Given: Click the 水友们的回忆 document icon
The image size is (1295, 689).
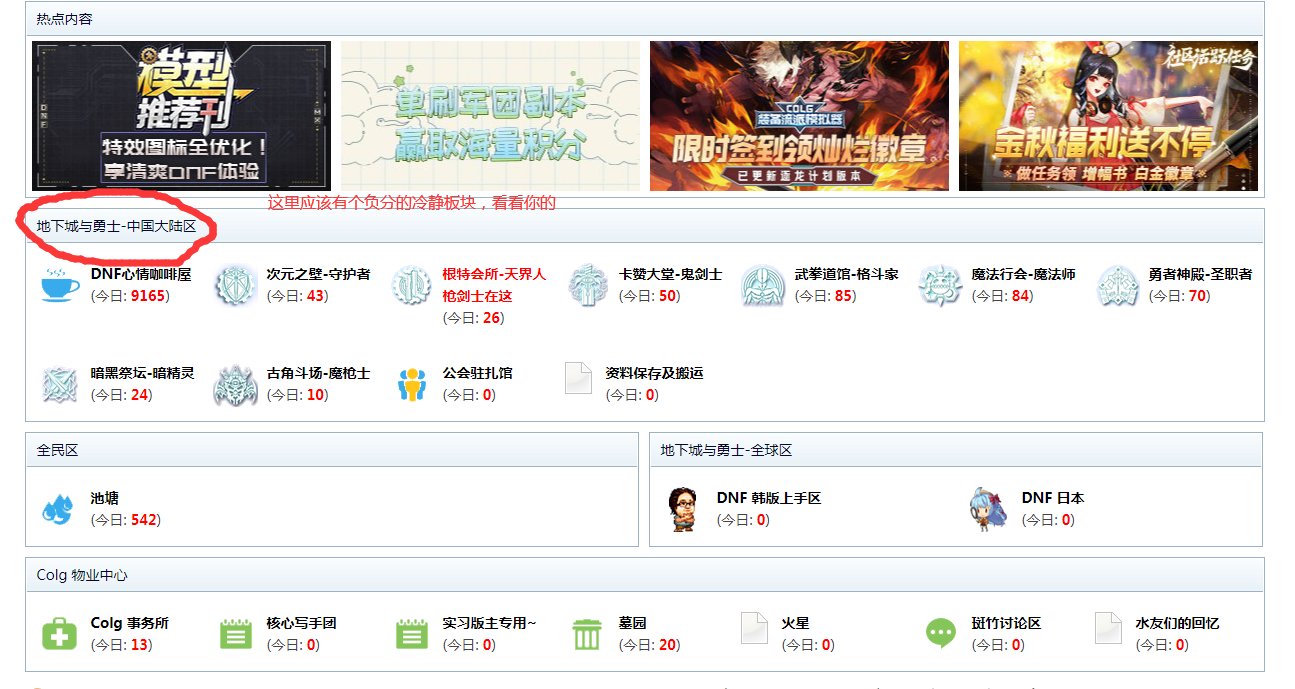Looking at the screenshot, I should coord(1108,628).
